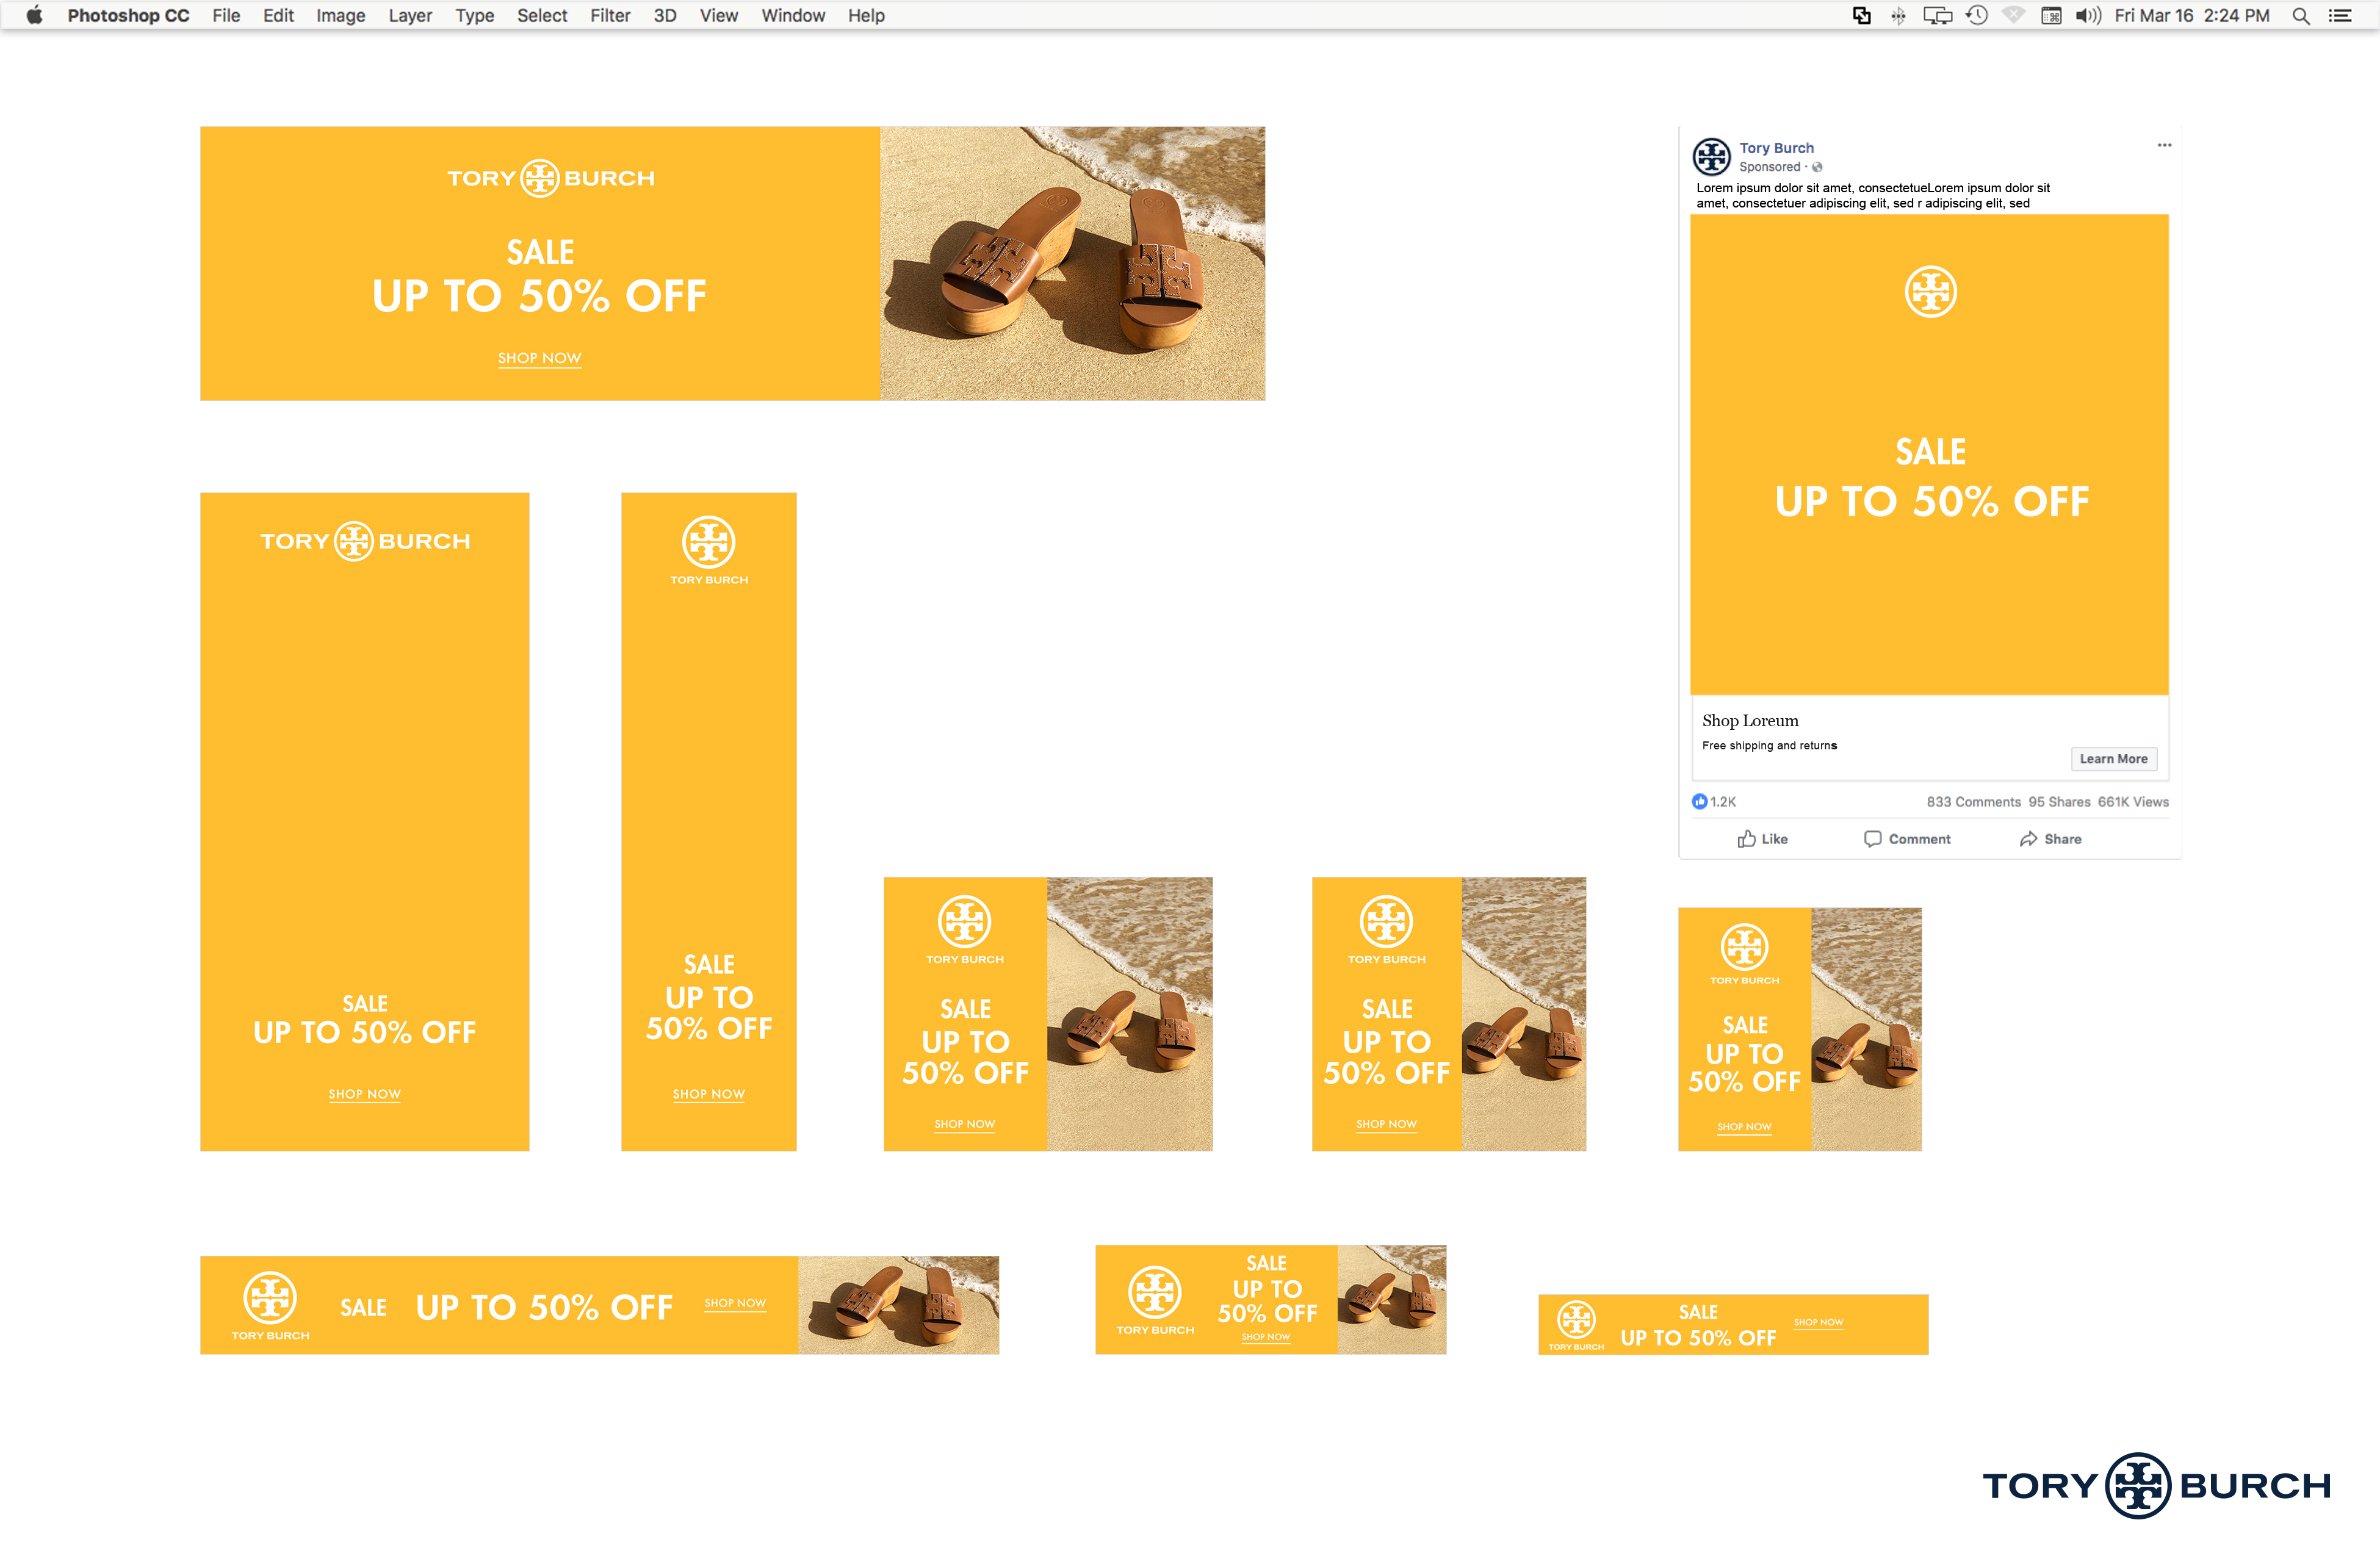Open the Wi-Fi status menu
Viewport: 2380px width, 1567px height.
(2014, 15)
